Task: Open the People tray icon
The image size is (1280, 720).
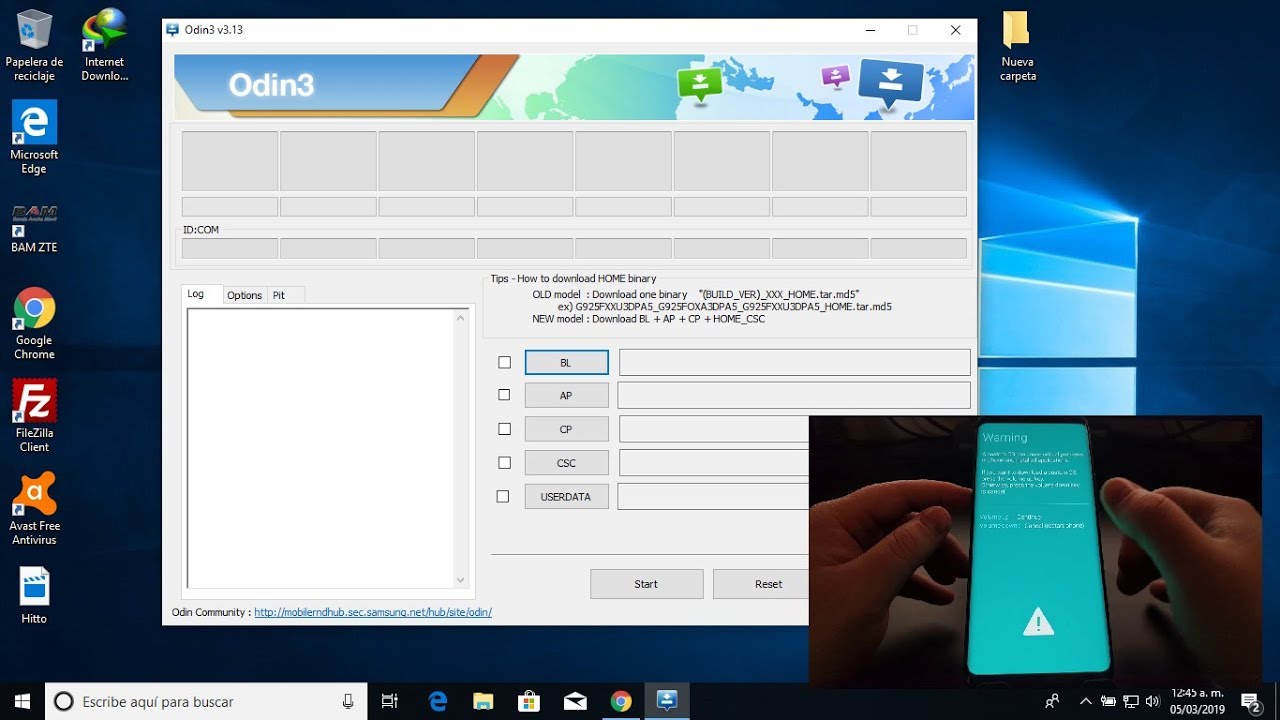Action: [1052, 702]
